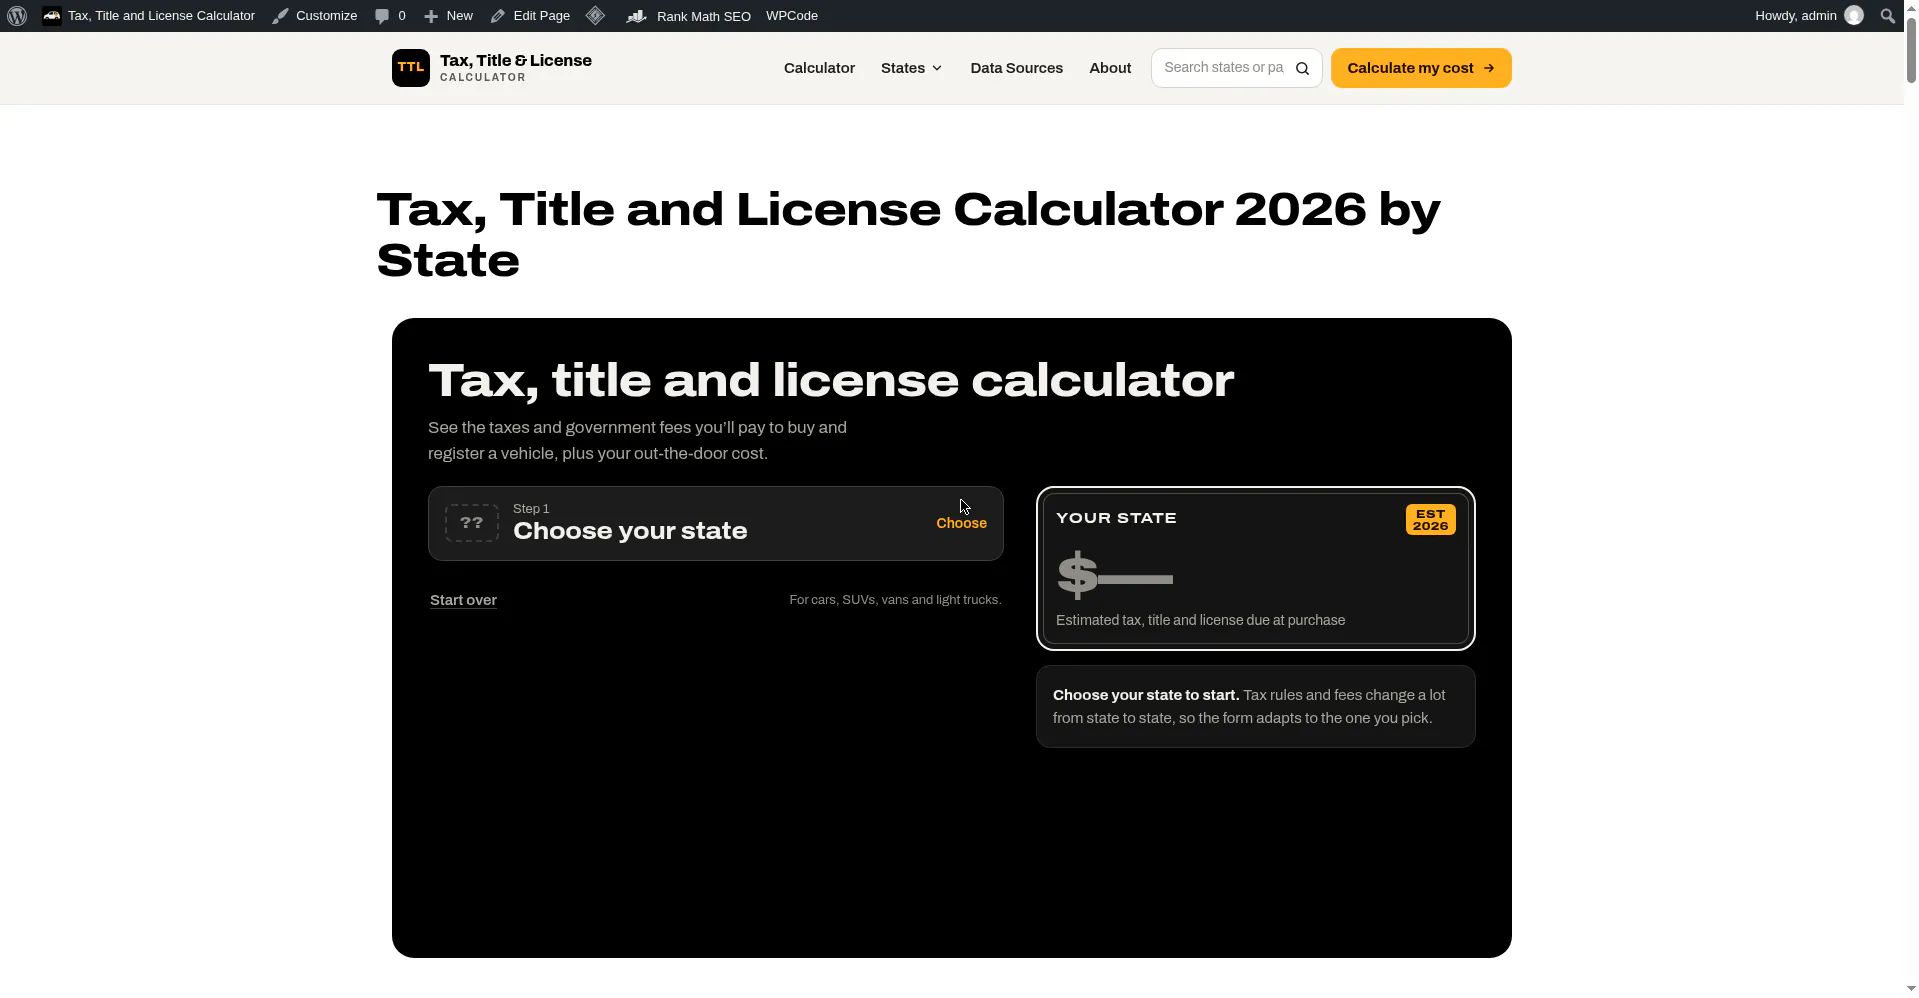Click the admin user avatar
The width and height of the screenshot is (1919, 998).
pyautogui.click(x=1854, y=15)
